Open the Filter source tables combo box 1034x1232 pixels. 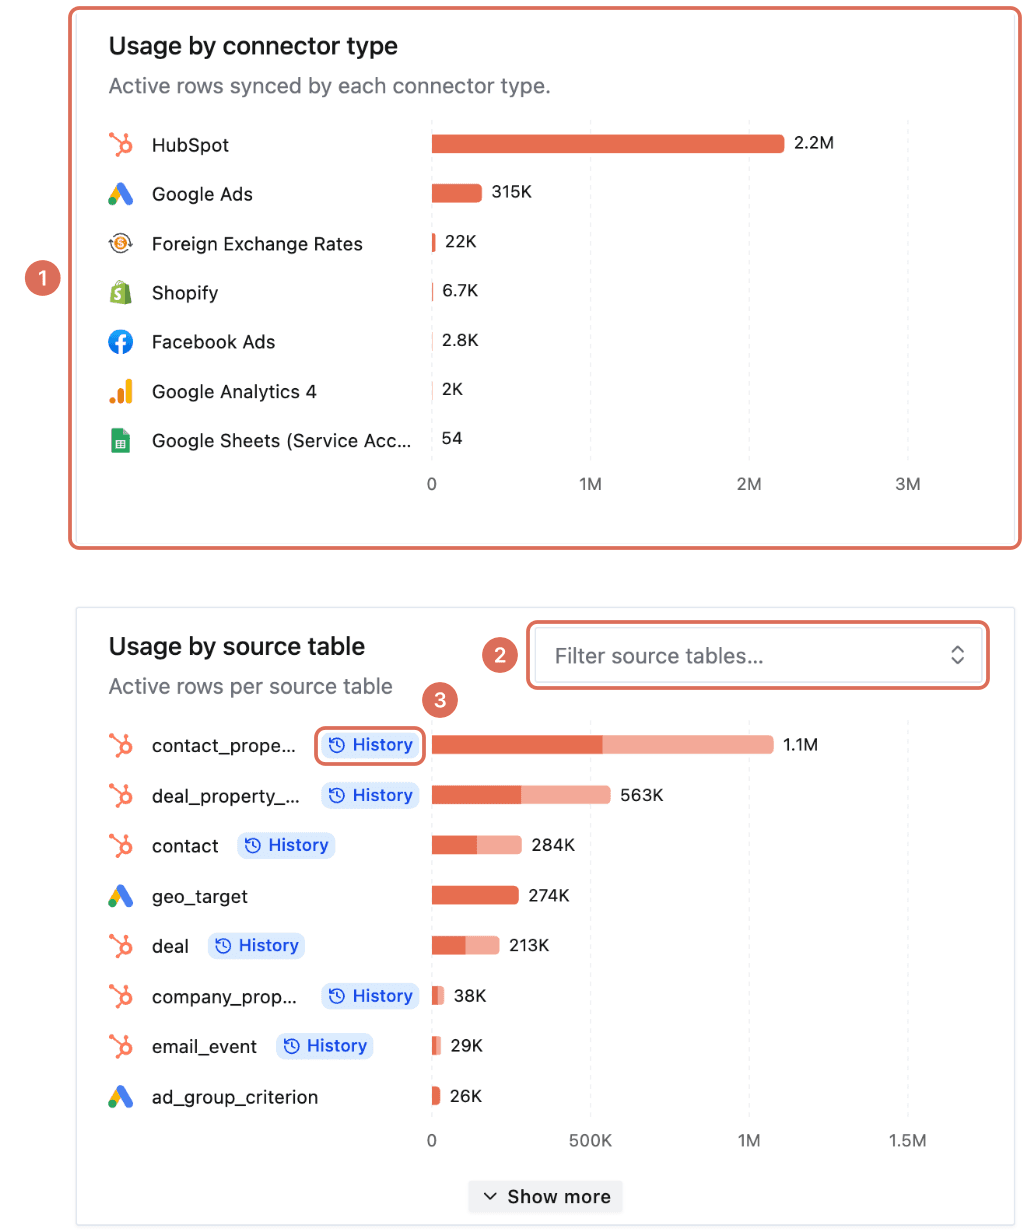pos(758,656)
